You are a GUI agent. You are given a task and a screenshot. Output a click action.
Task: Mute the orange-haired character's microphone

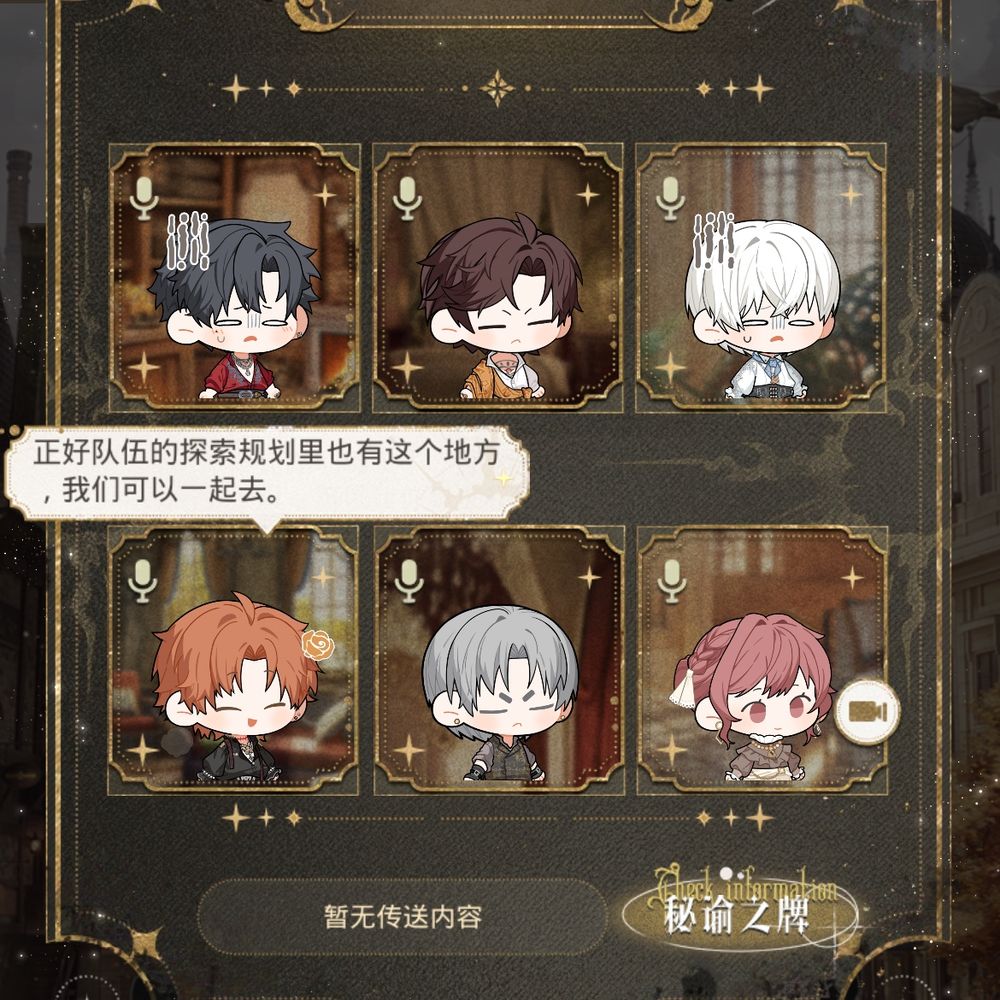tap(142, 581)
